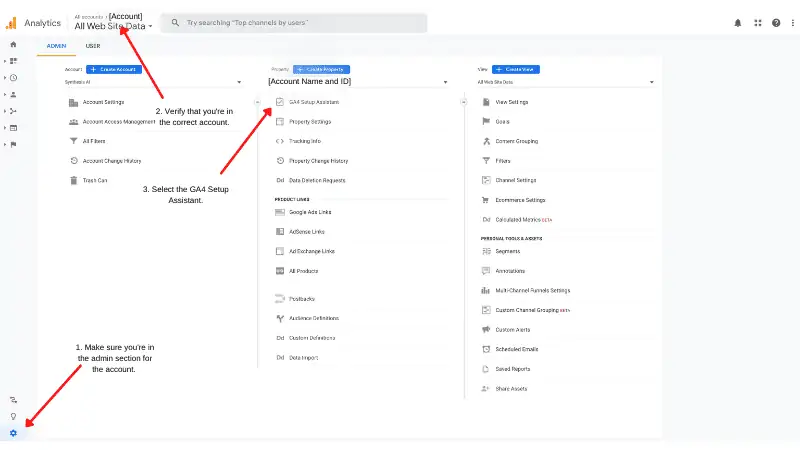Open the Attribution icon in lower sidebar

[13, 400]
